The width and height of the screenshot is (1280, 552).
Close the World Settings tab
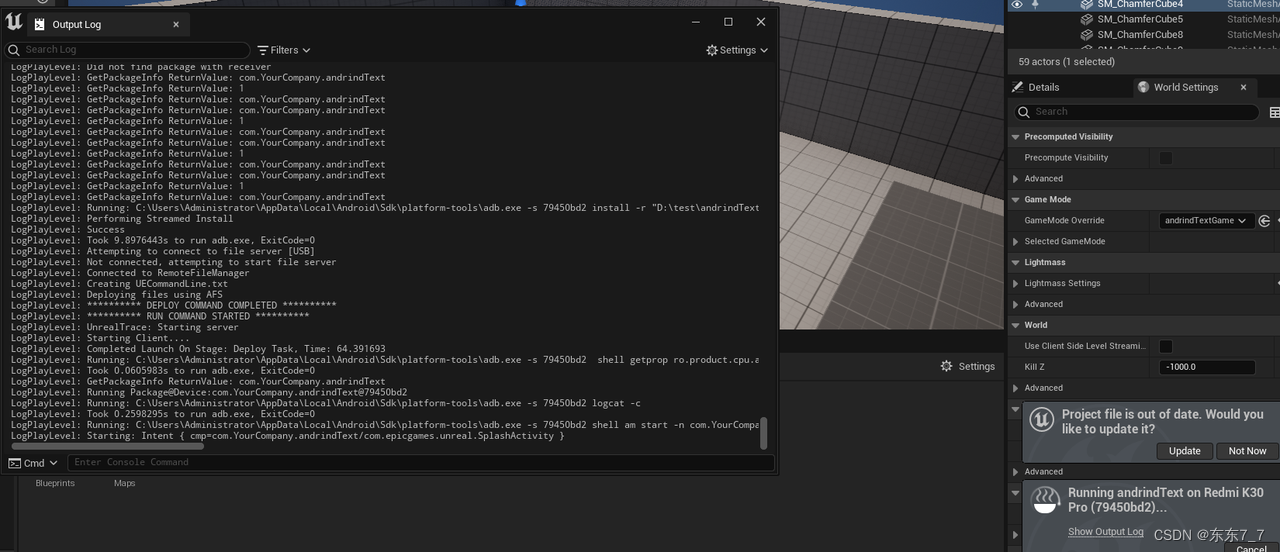coord(1244,87)
